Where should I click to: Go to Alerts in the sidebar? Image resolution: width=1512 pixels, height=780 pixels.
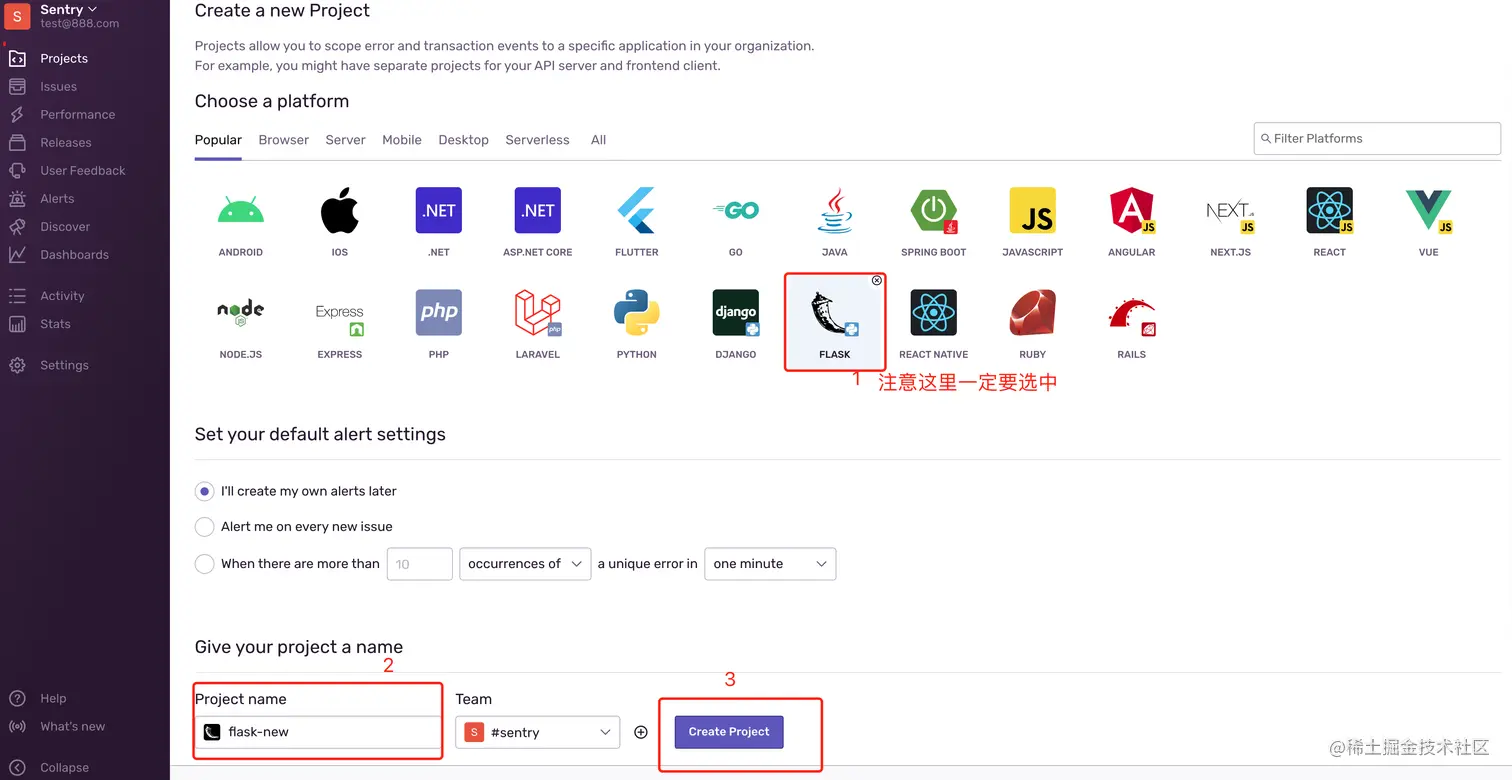(57, 198)
